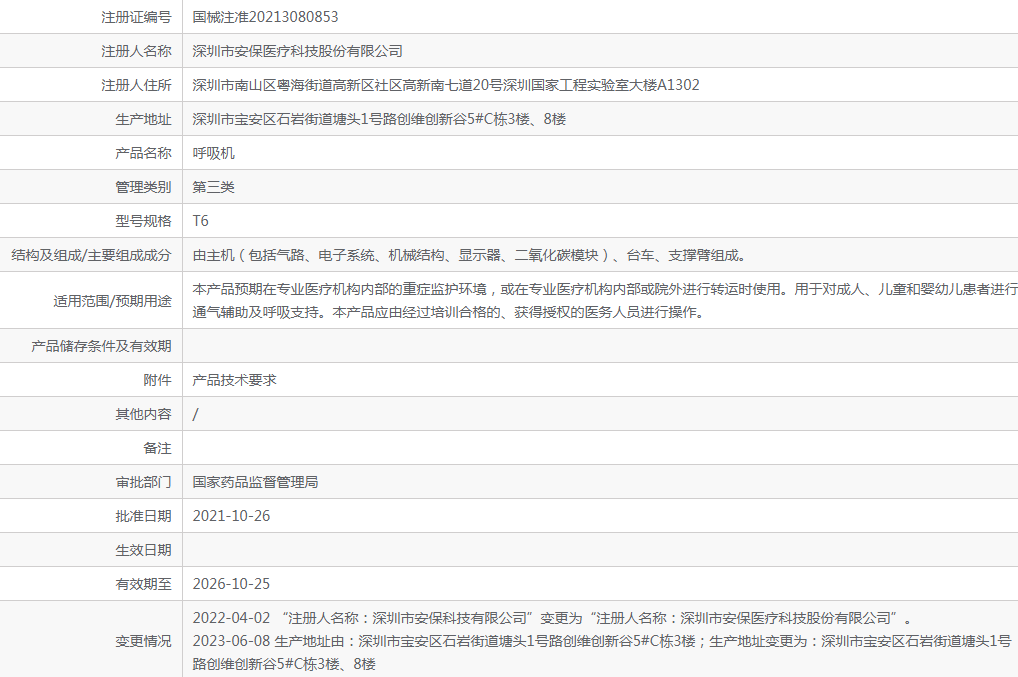Select the last line 路创维创新谷5#C栋3楼、8楼

coord(284,664)
